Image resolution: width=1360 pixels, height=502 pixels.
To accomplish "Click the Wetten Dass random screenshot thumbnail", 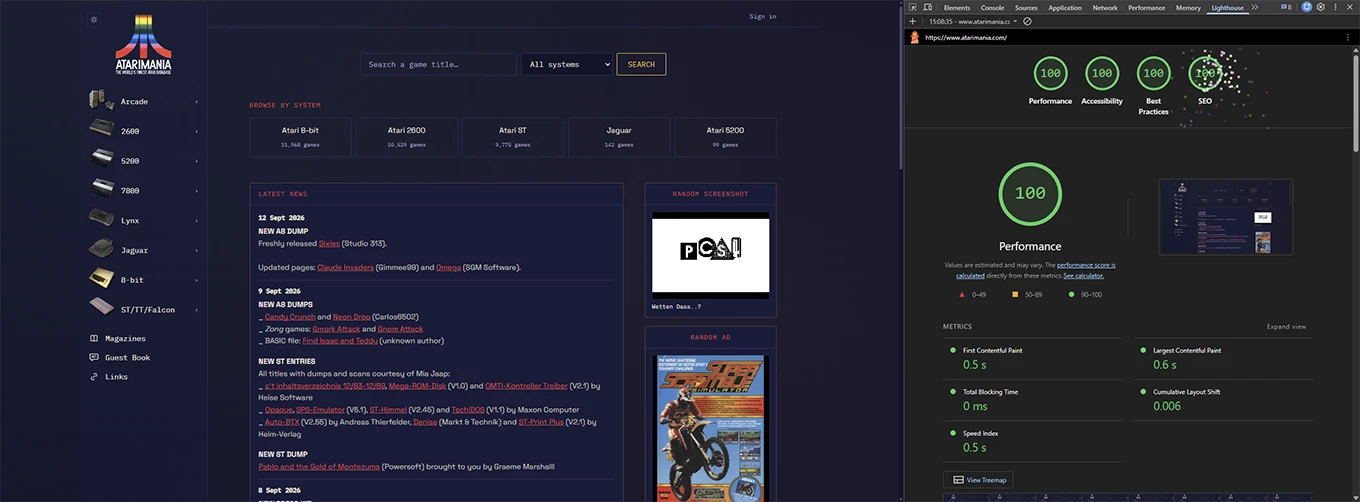I will coord(711,254).
